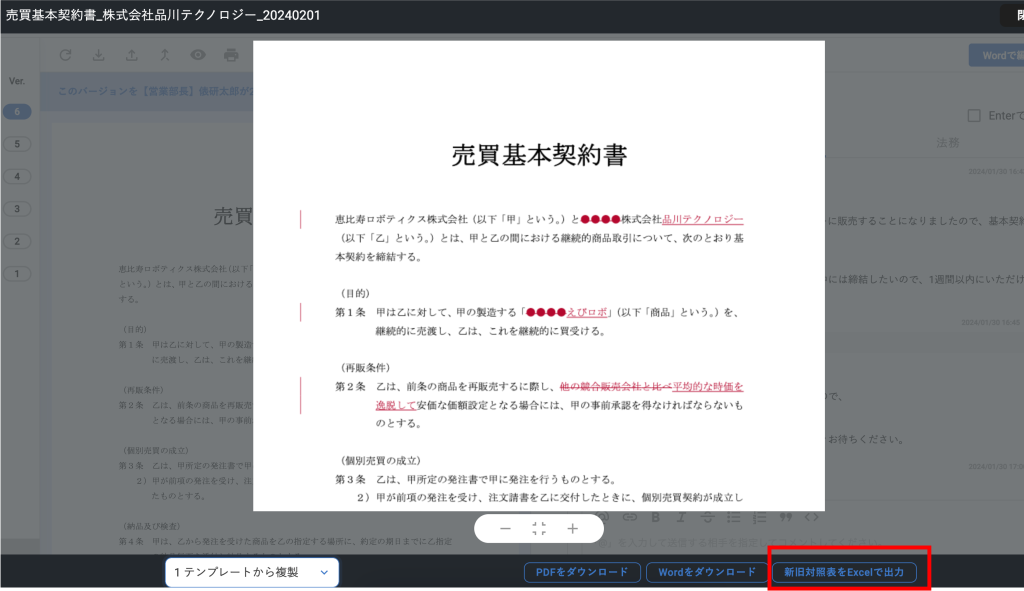Click the fit-to-screen icon in zoom control
The height and width of the screenshot is (591, 1024).
point(539,528)
